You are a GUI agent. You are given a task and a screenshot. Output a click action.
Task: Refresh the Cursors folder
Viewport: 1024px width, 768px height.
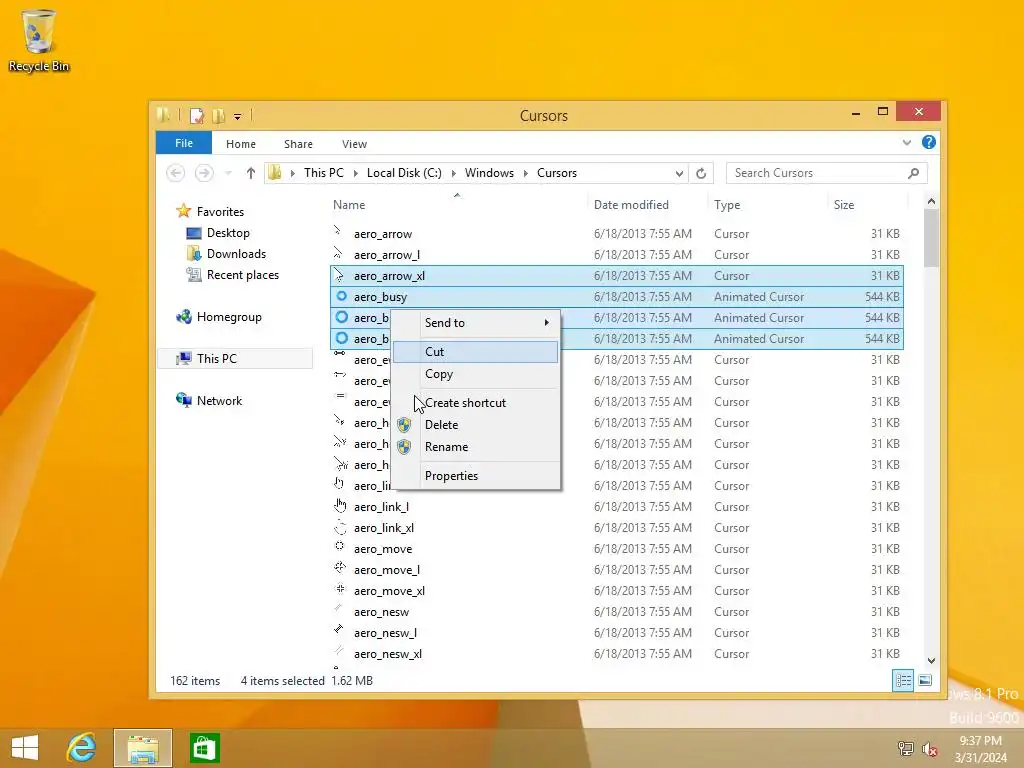(701, 173)
